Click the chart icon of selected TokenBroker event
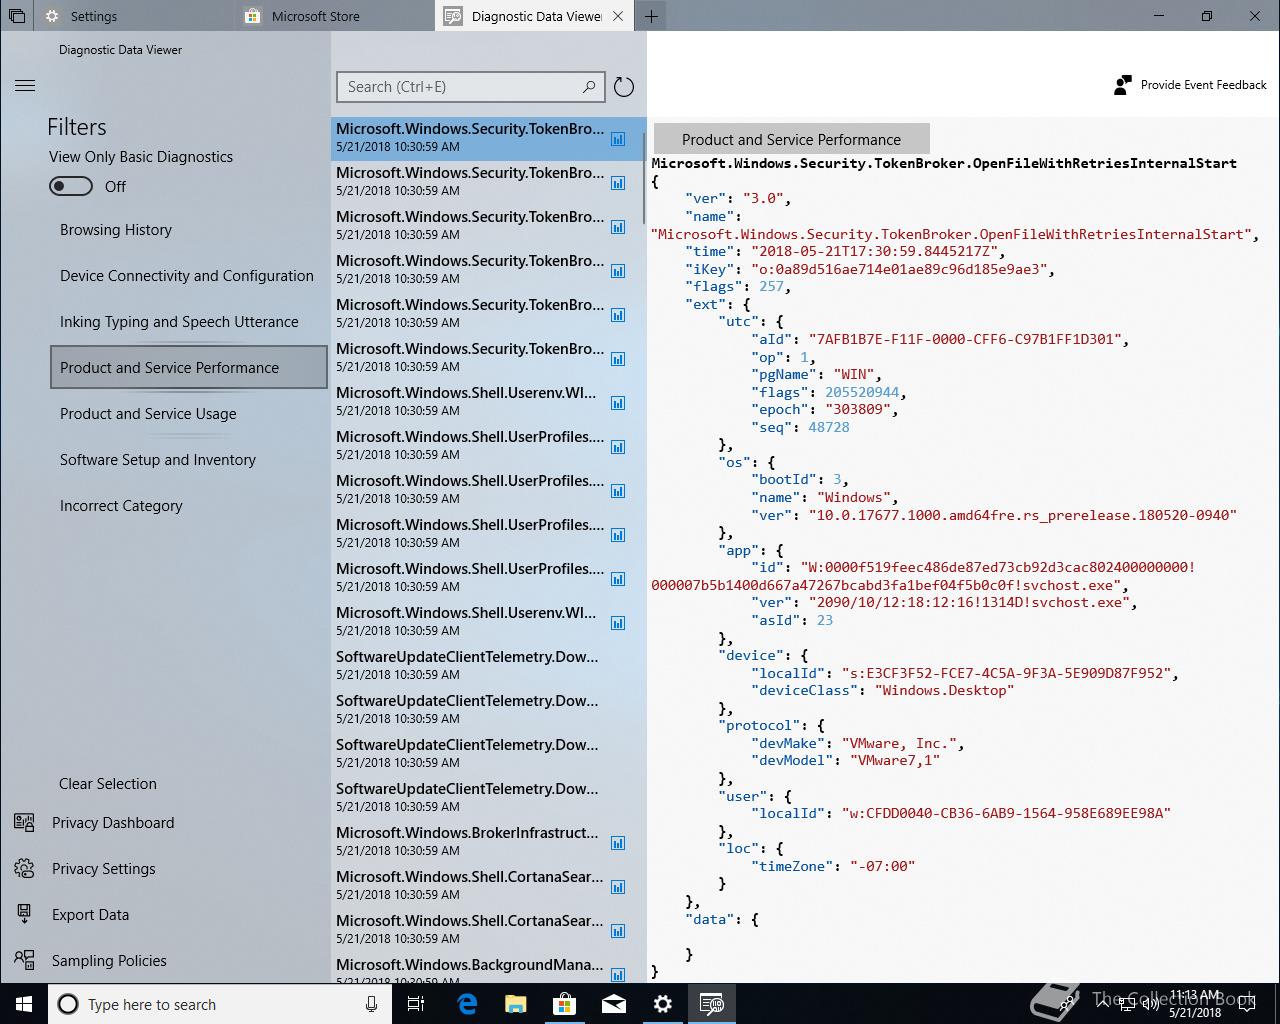The height and width of the screenshot is (1024, 1280). coord(618,139)
